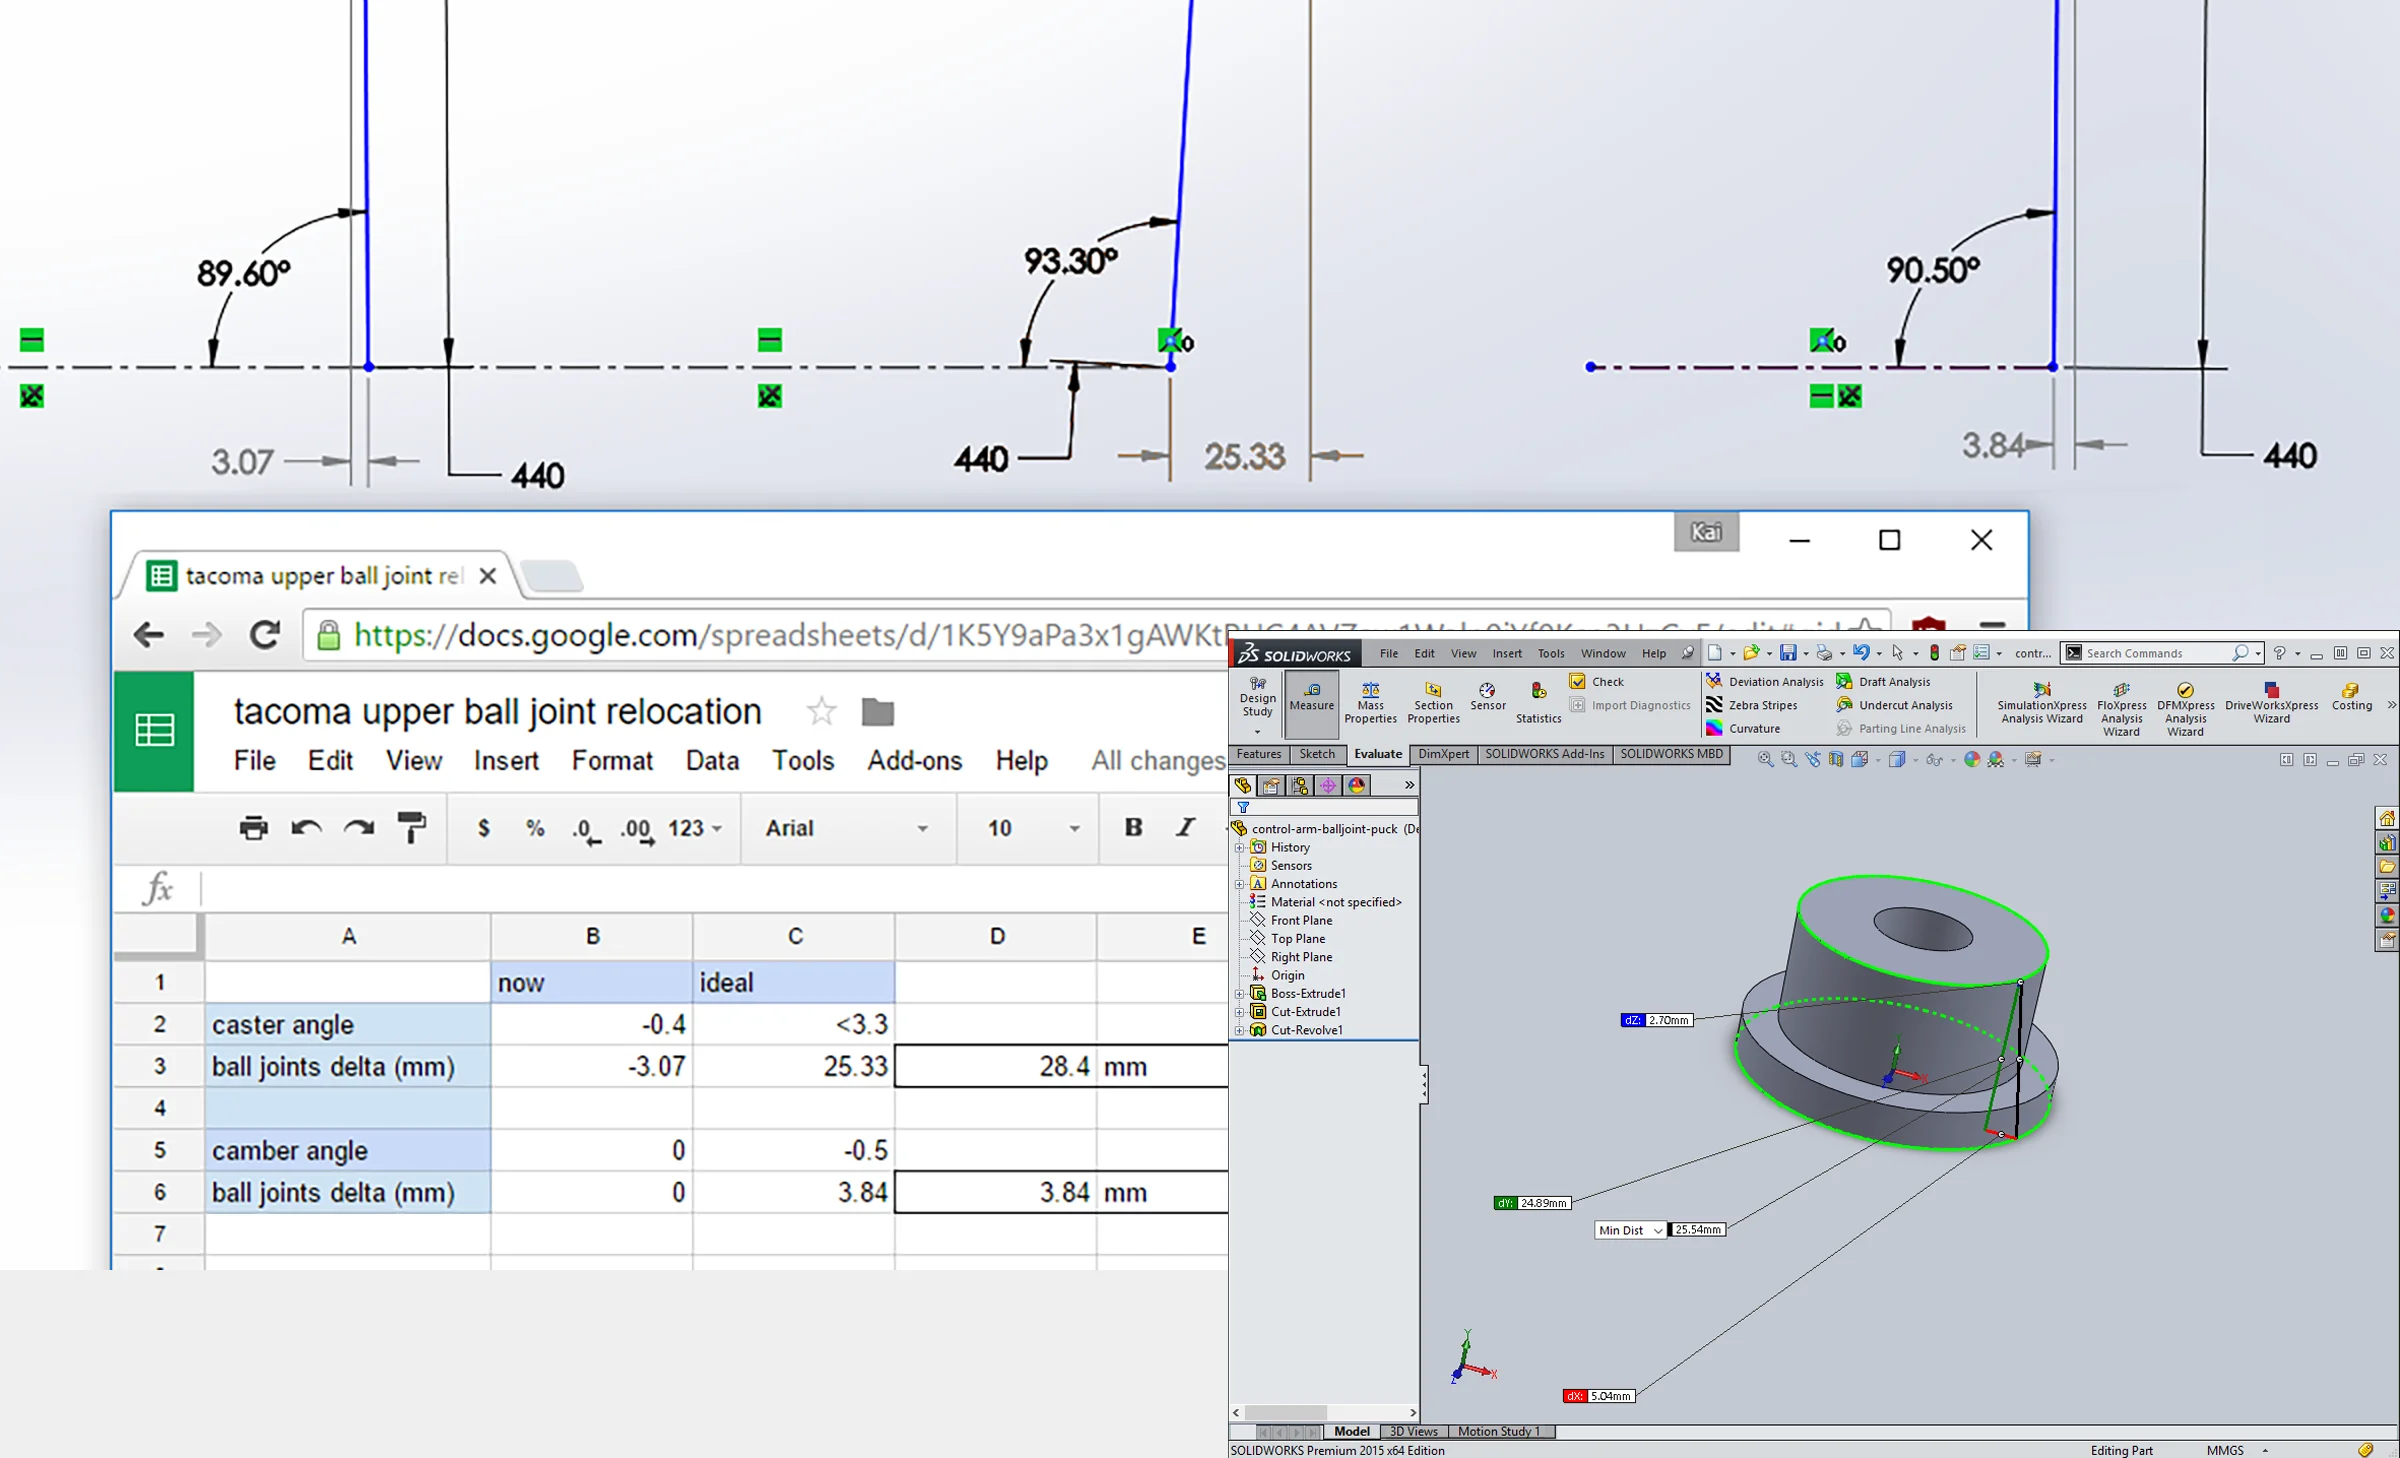This screenshot has height=1458, width=2400.
Task: Open the ConfigurationManager tab icon
Action: (1300, 786)
